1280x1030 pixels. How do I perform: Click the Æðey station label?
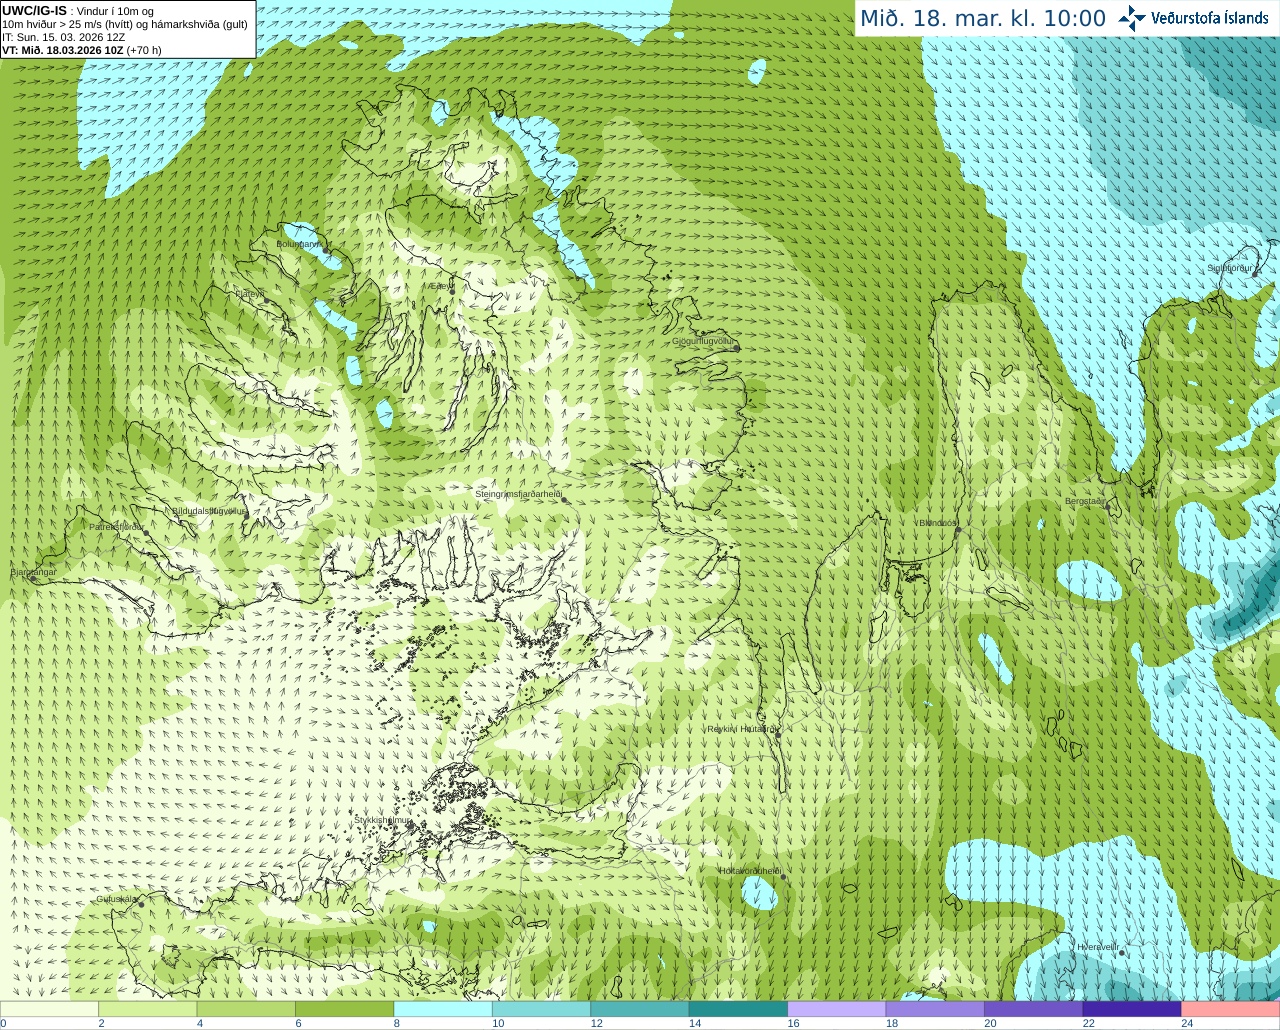[x=441, y=286]
